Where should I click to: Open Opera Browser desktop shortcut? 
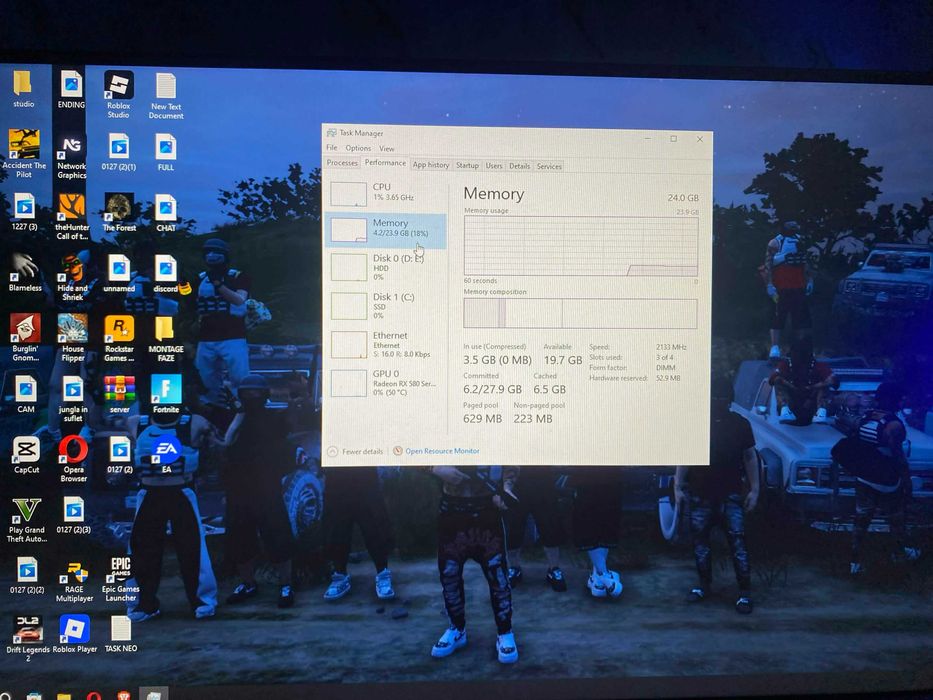pyautogui.click(x=73, y=459)
